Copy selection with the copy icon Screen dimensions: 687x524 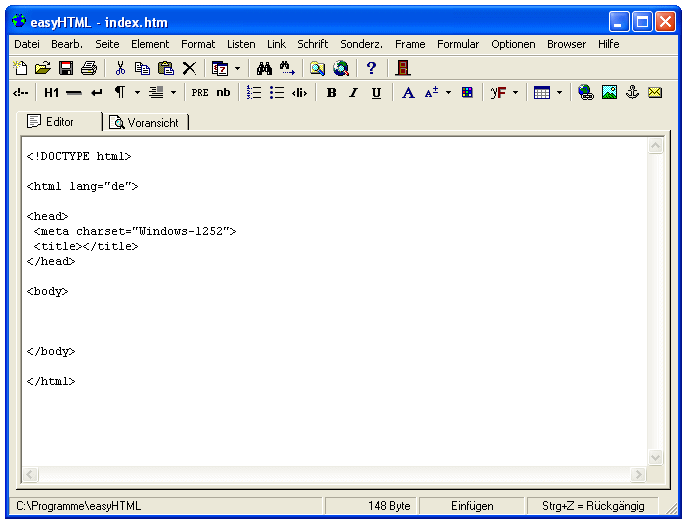pyautogui.click(x=142, y=68)
